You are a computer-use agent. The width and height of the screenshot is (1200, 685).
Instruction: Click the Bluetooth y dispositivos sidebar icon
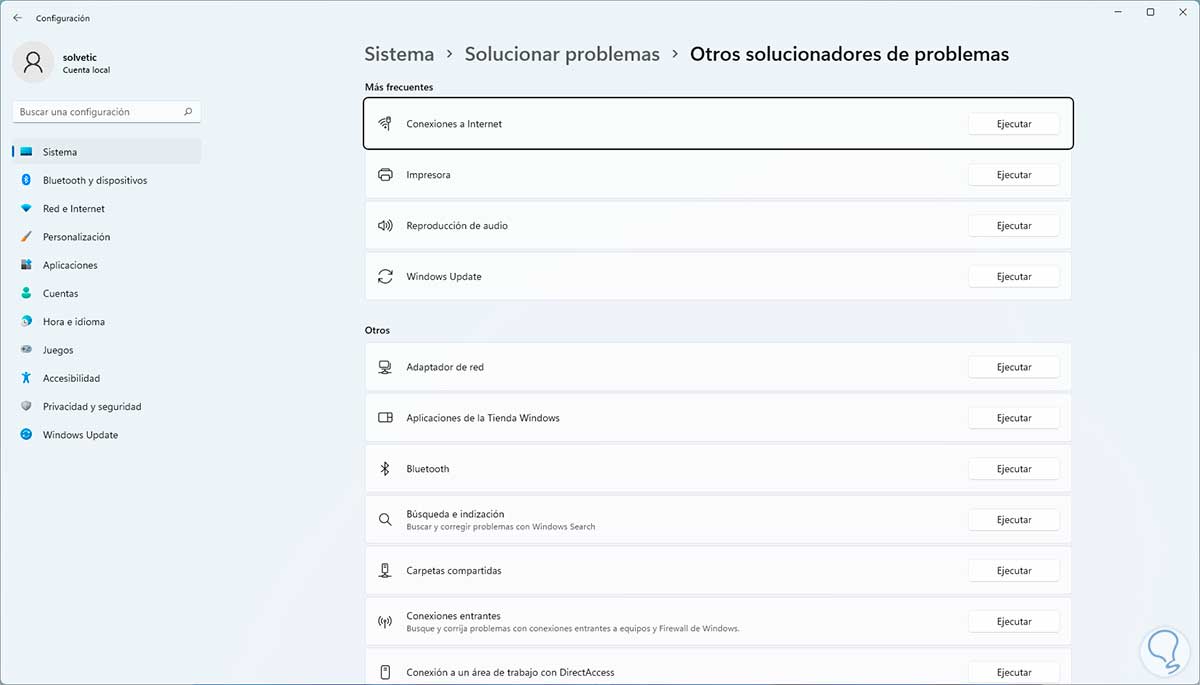coord(26,181)
